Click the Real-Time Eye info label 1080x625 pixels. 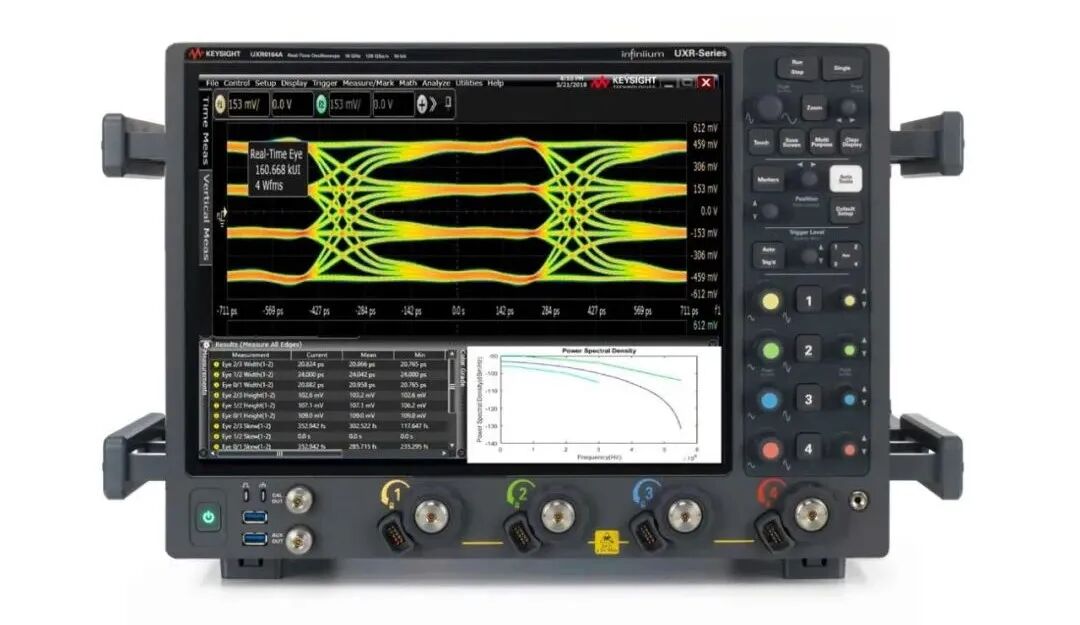[276, 170]
